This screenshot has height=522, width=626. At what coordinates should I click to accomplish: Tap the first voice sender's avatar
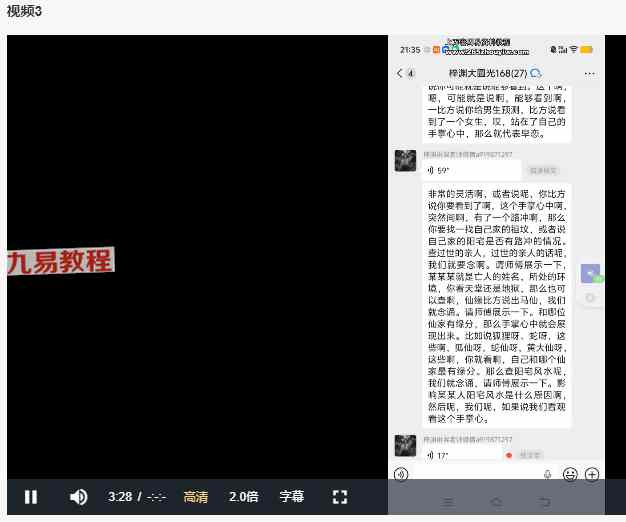pyautogui.click(x=406, y=161)
